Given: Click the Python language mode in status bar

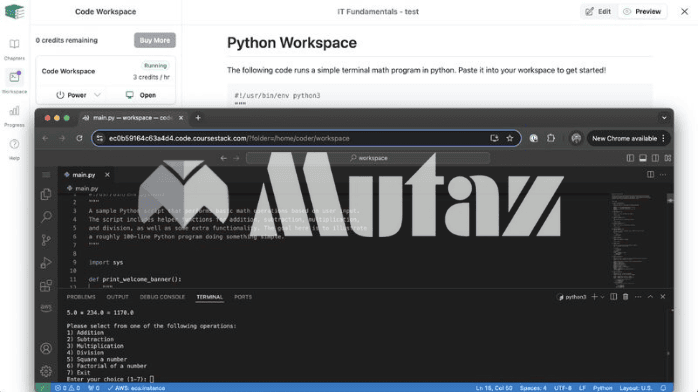Looking at the screenshot, I should [x=602, y=388].
